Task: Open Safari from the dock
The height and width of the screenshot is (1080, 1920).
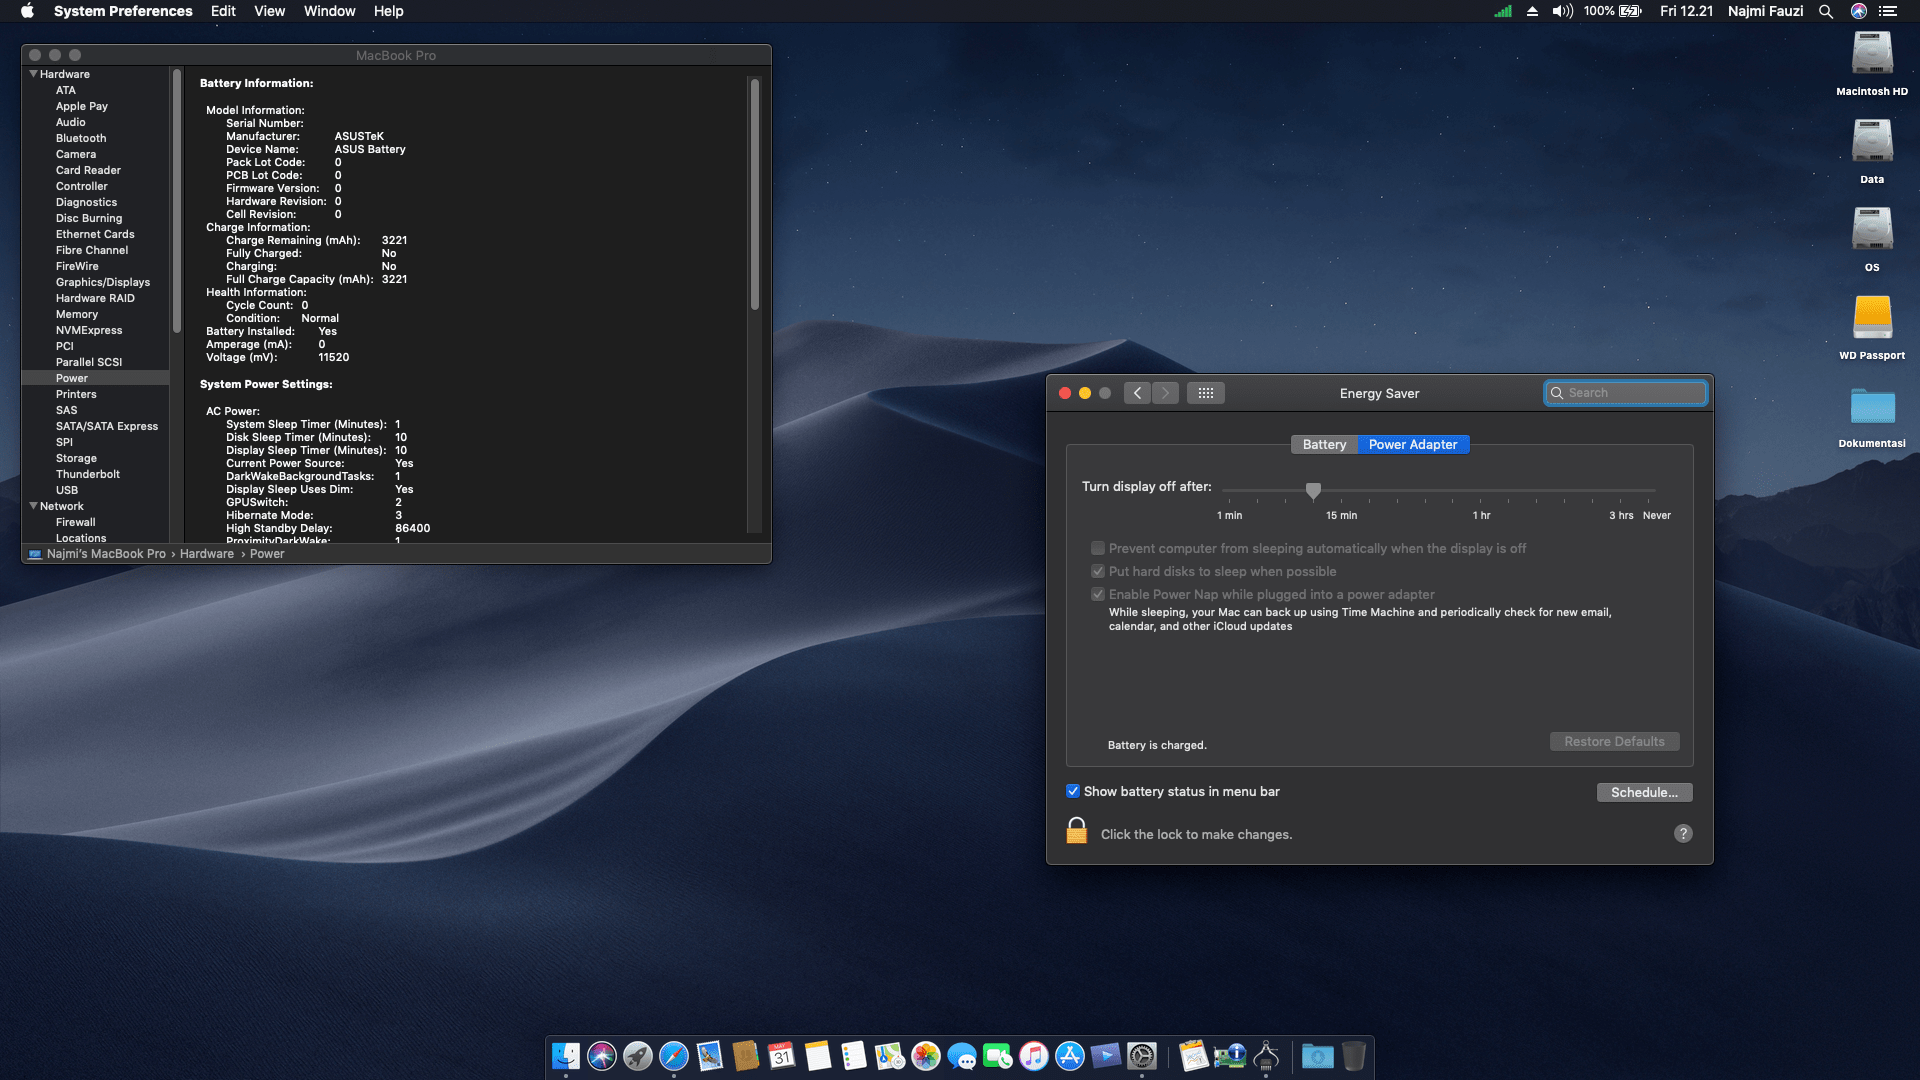Action: 674,1056
